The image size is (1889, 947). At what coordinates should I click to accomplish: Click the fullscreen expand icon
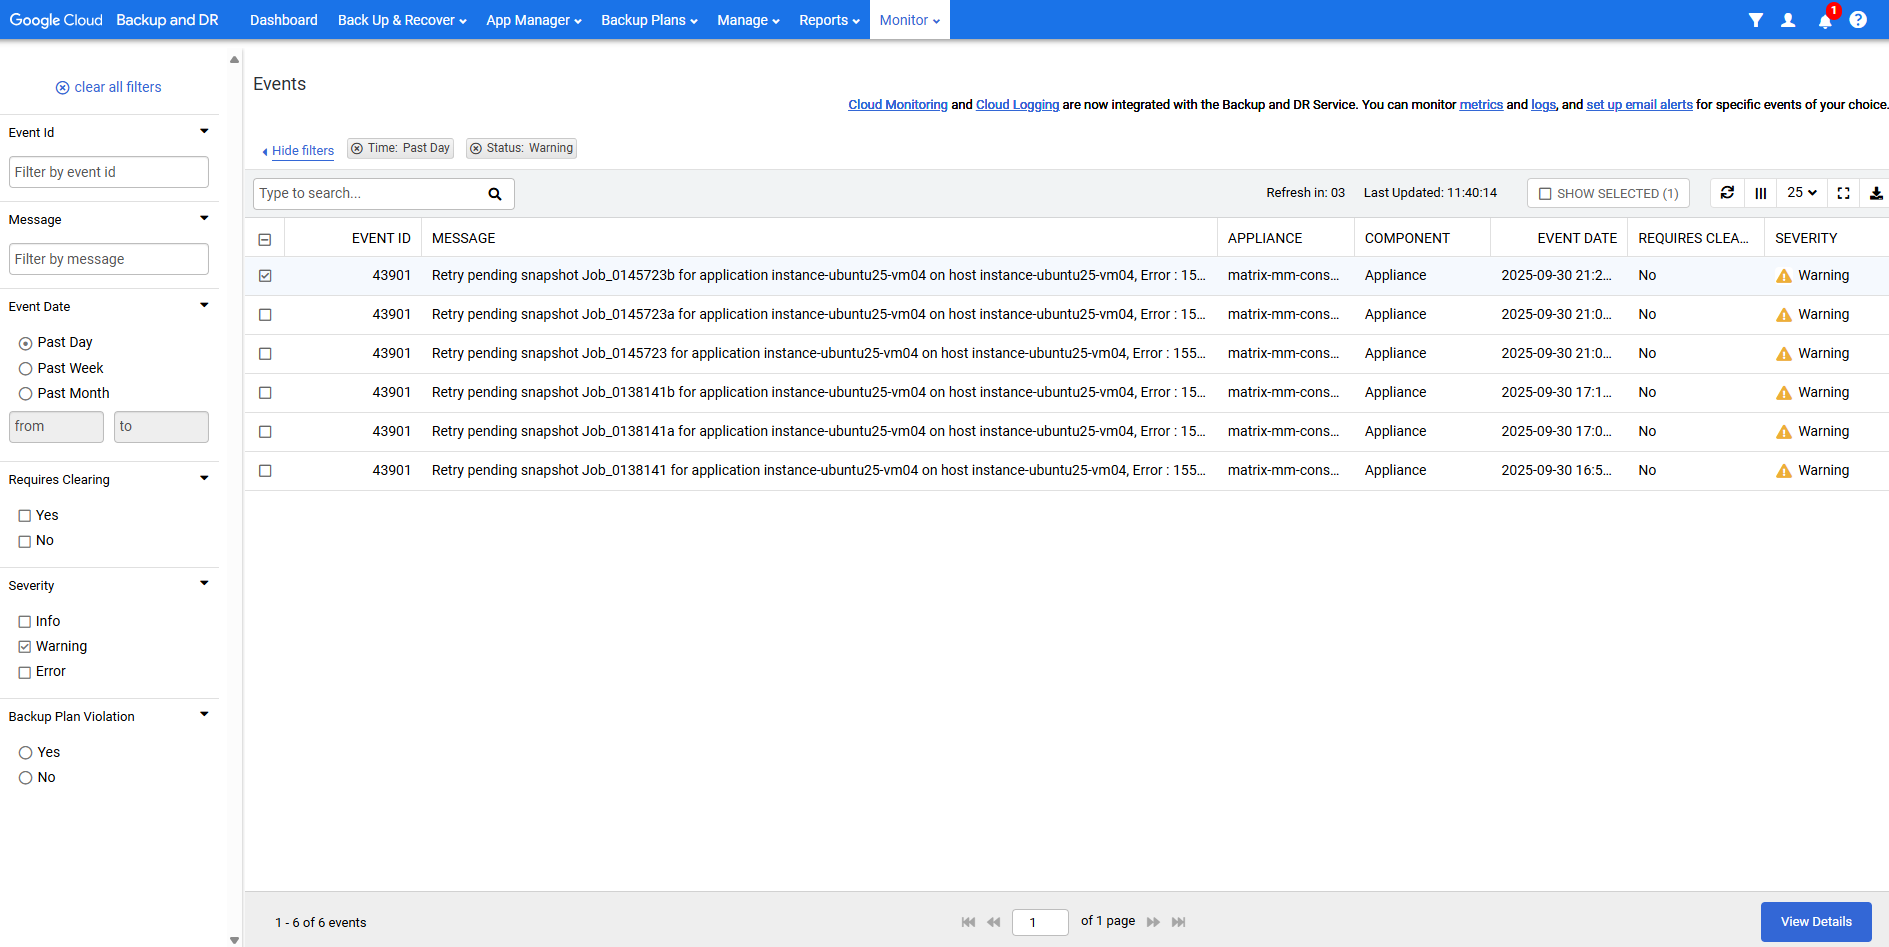click(1843, 193)
